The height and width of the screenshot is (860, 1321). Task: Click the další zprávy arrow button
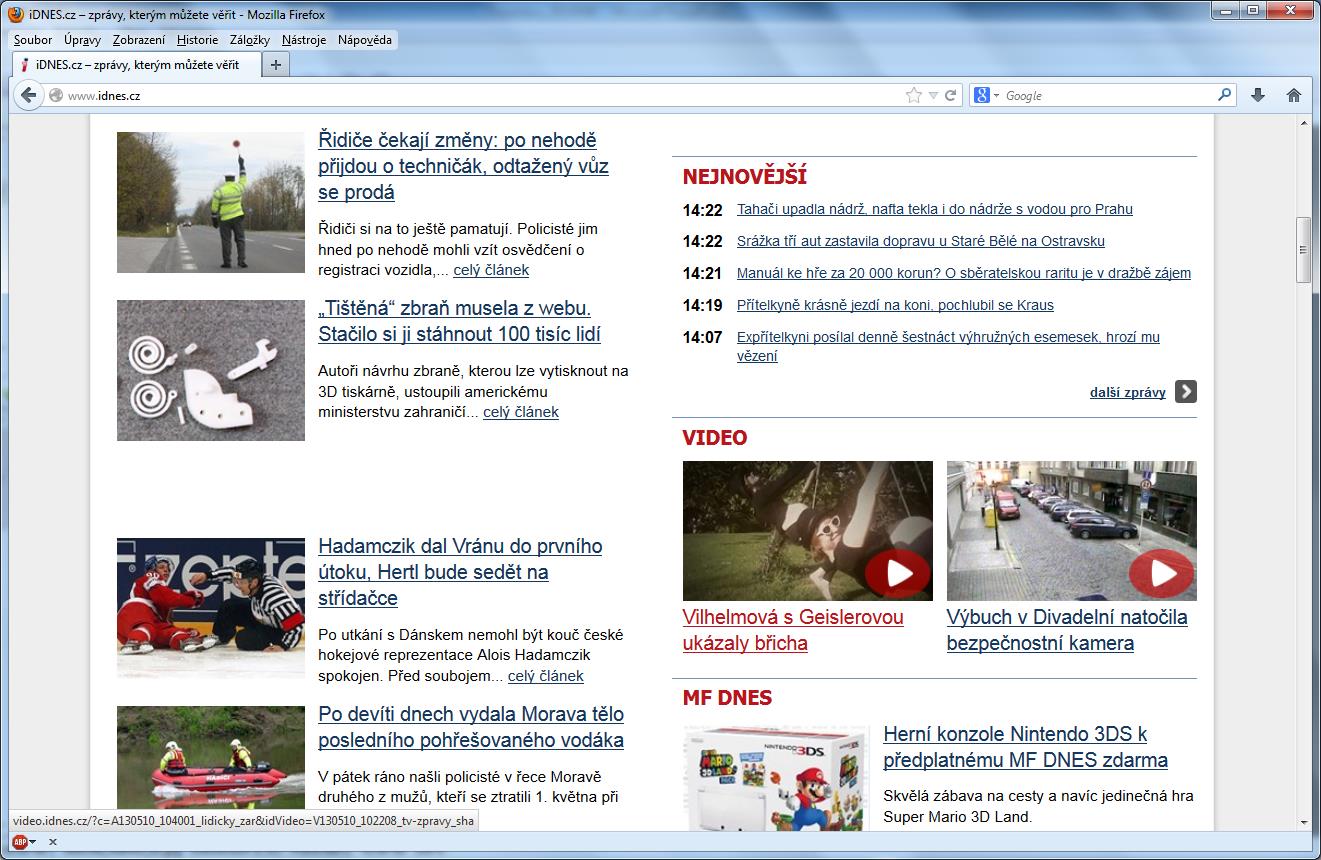tap(1185, 391)
